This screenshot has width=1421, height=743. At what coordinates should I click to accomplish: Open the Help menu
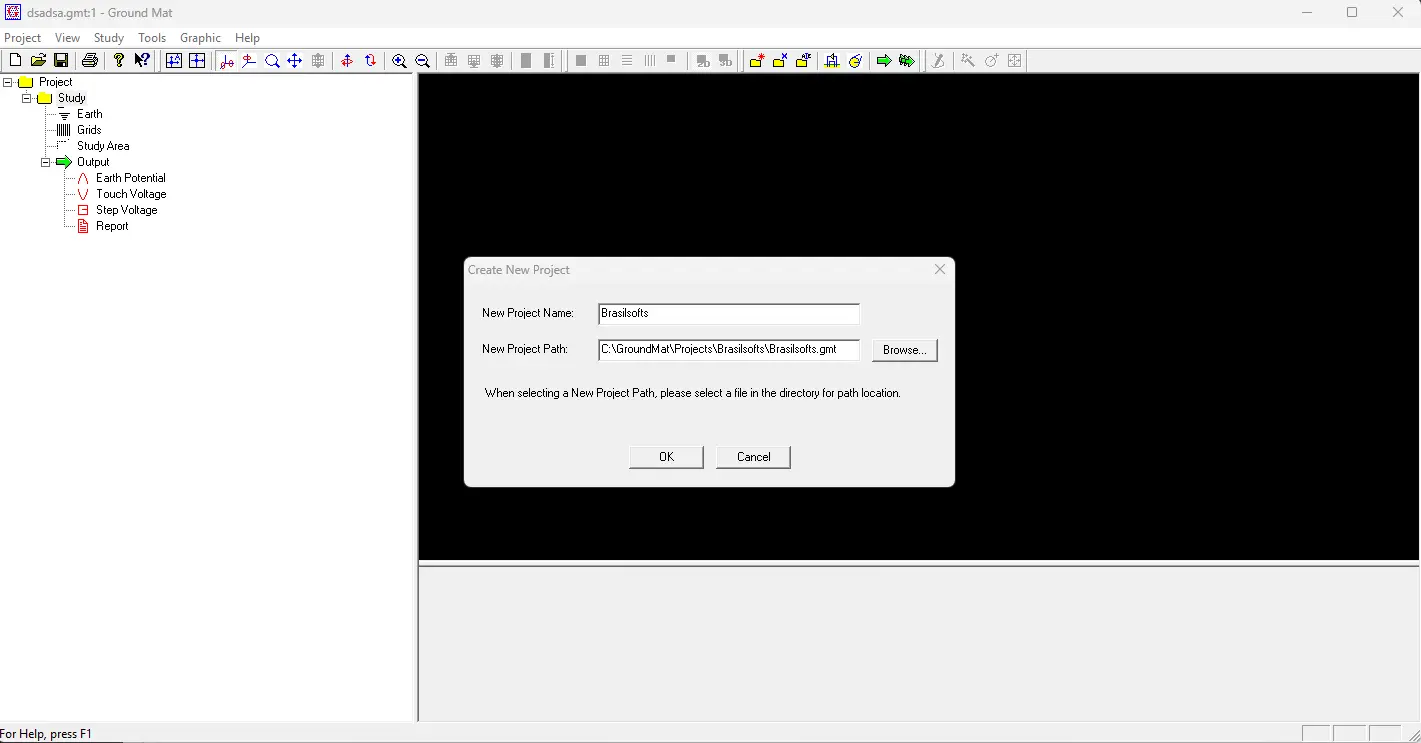click(247, 38)
